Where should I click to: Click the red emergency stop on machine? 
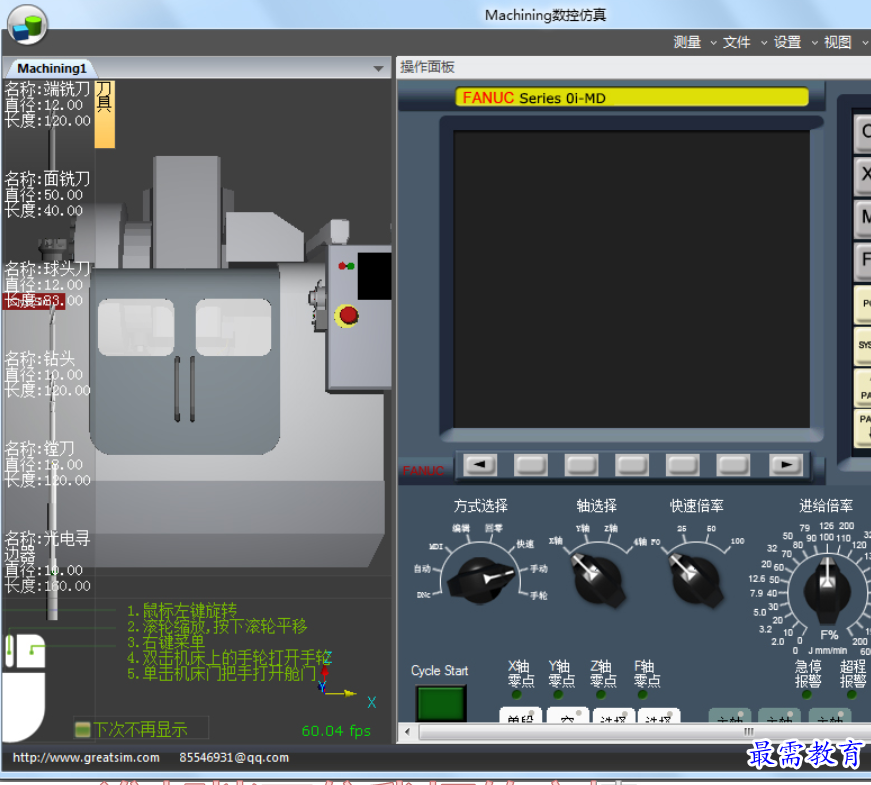(x=347, y=316)
